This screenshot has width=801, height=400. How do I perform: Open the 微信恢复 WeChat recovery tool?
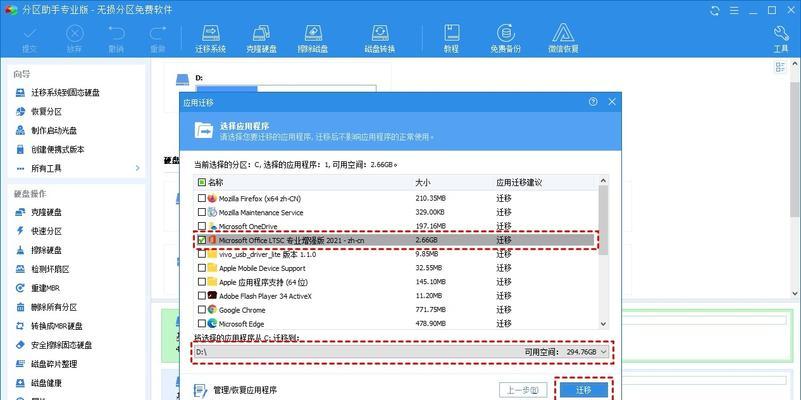click(563, 39)
